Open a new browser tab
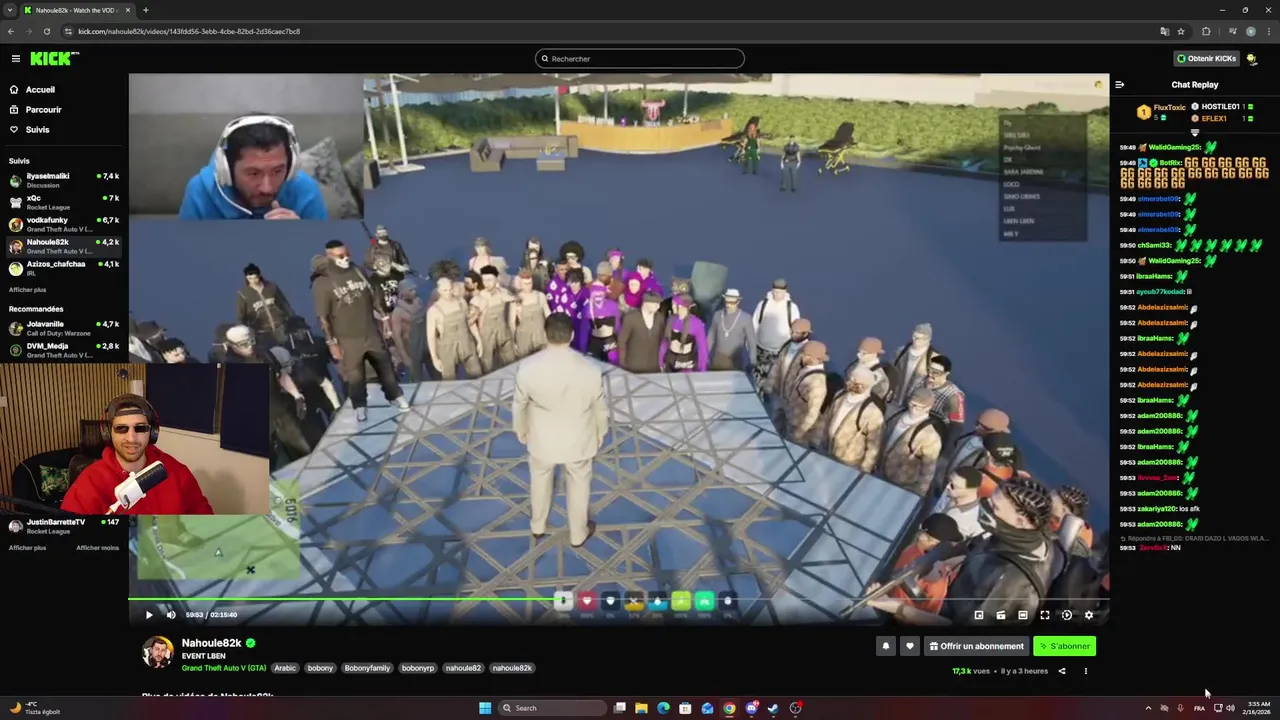Image resolution: width=1280 pixels, height=720 pixels. click(x=146, y=10)
